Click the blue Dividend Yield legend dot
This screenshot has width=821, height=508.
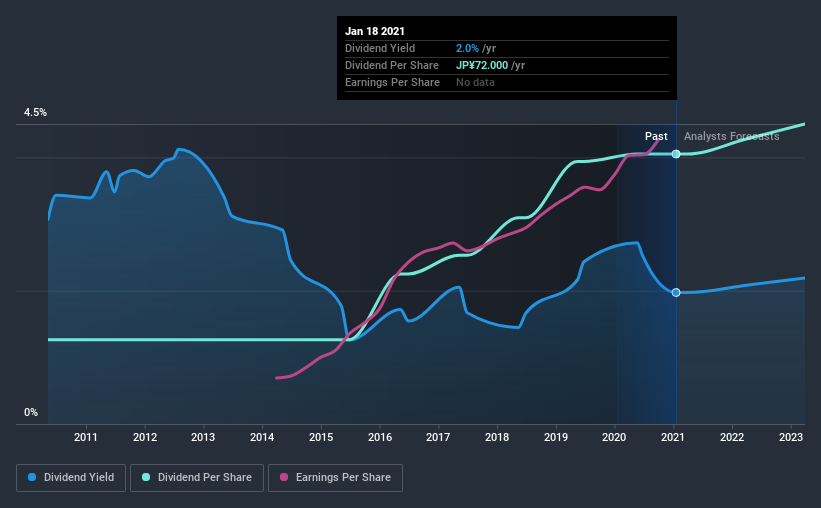(x=32, y=477)
